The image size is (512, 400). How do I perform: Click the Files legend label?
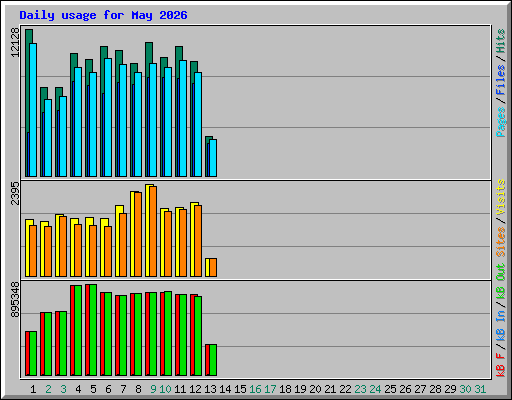coord(501,80)
